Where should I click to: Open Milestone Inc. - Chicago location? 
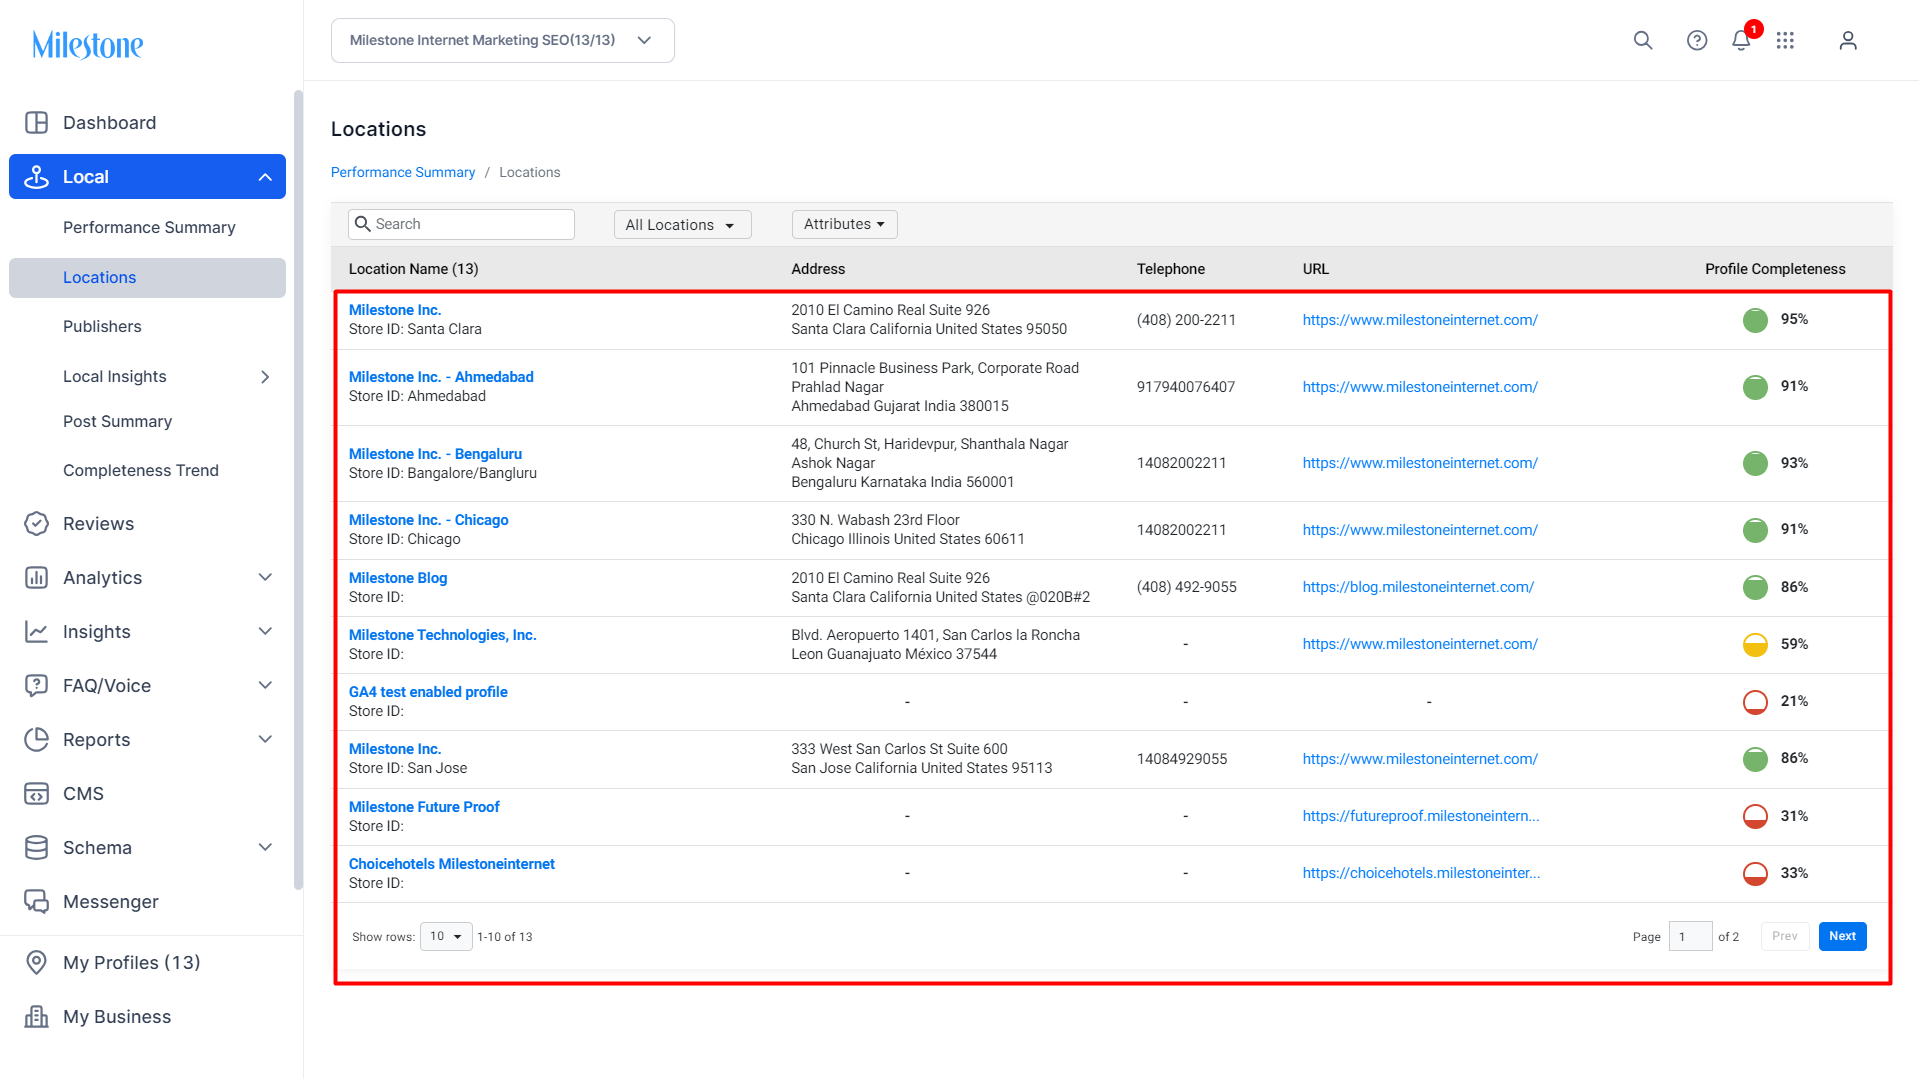point(428,520)
